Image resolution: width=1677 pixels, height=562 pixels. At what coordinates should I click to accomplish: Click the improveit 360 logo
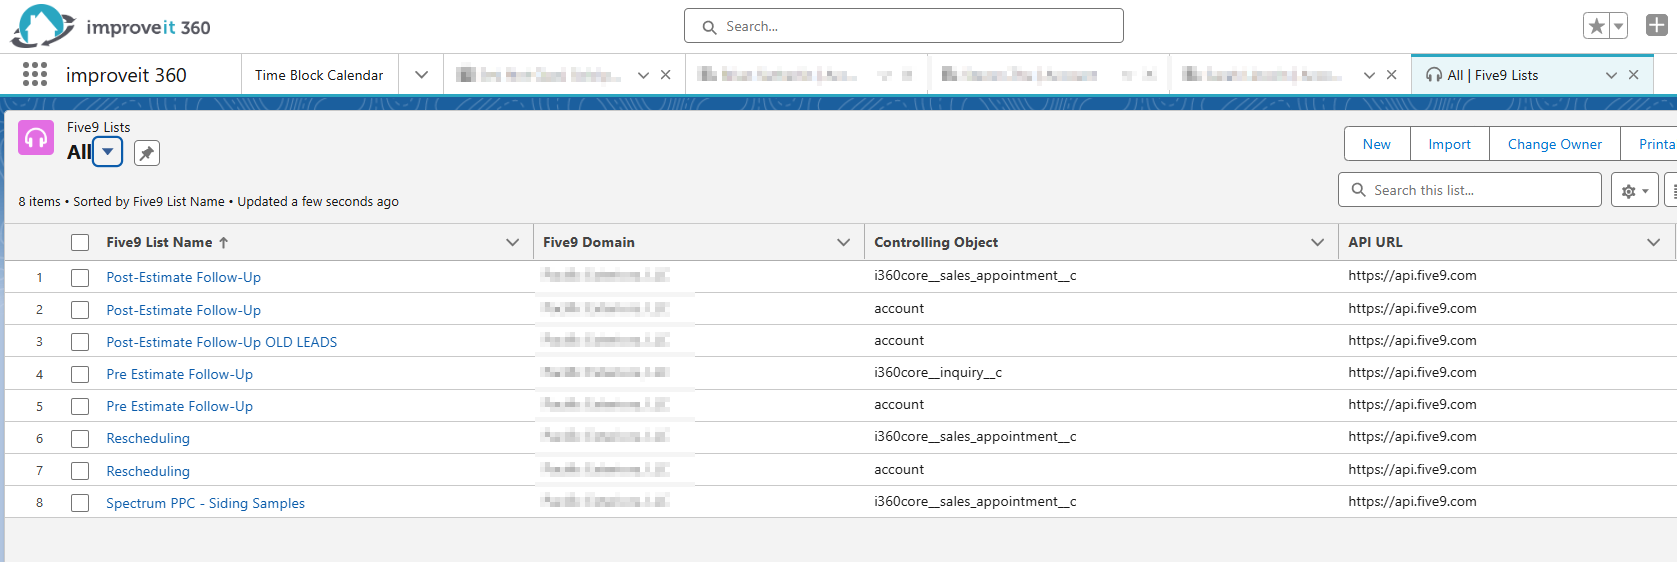111,26
